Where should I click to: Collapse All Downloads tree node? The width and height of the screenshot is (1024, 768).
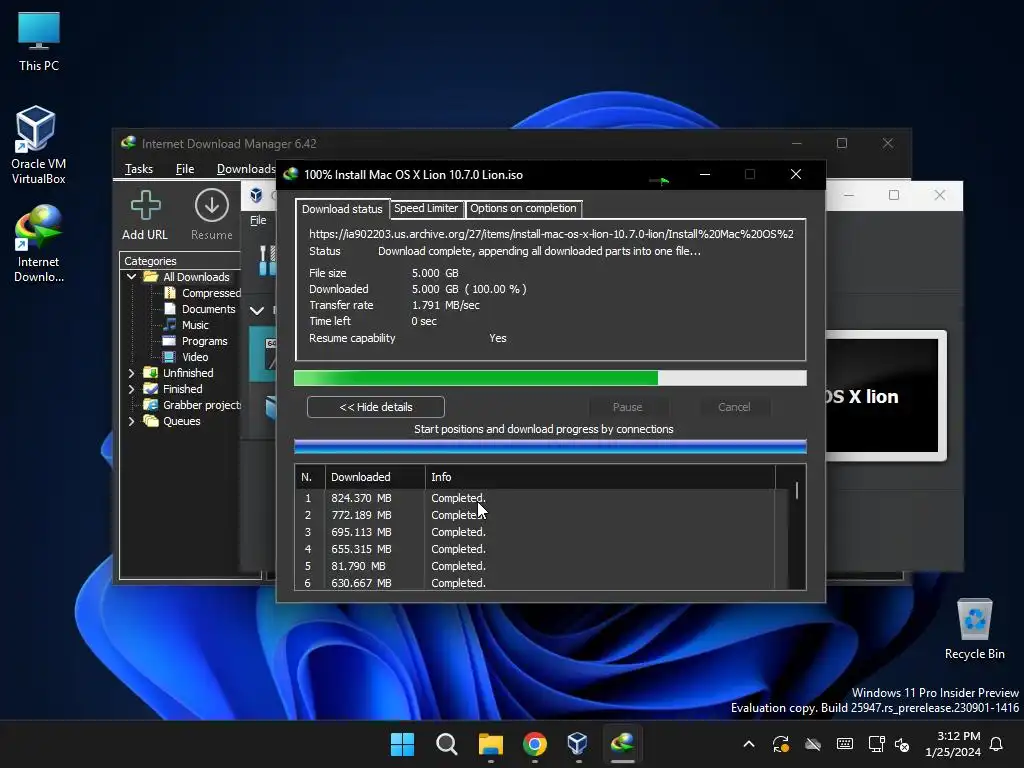pyautogui.click(x=131, y=277)
